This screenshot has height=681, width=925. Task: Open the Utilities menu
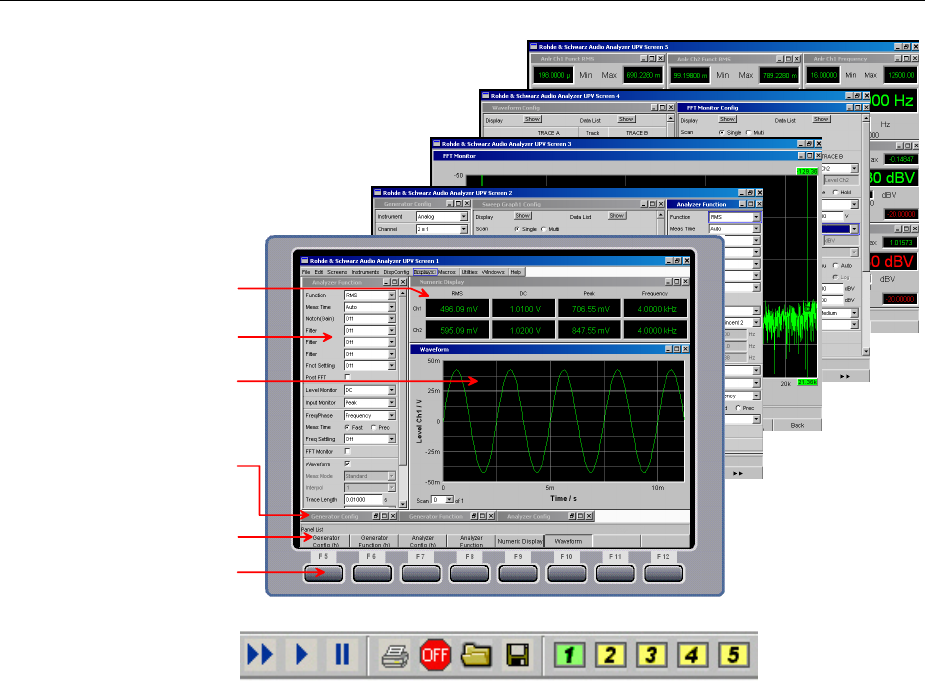470,272
